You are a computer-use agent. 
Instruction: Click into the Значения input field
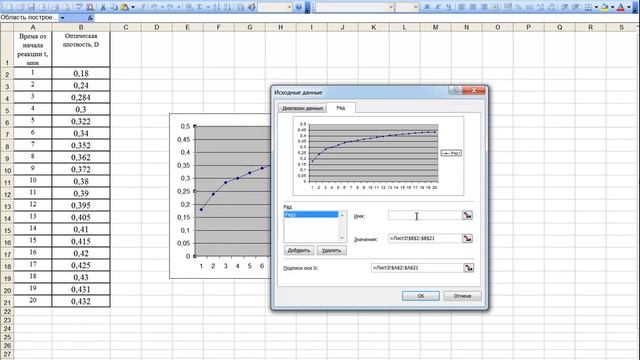point(425,238)
